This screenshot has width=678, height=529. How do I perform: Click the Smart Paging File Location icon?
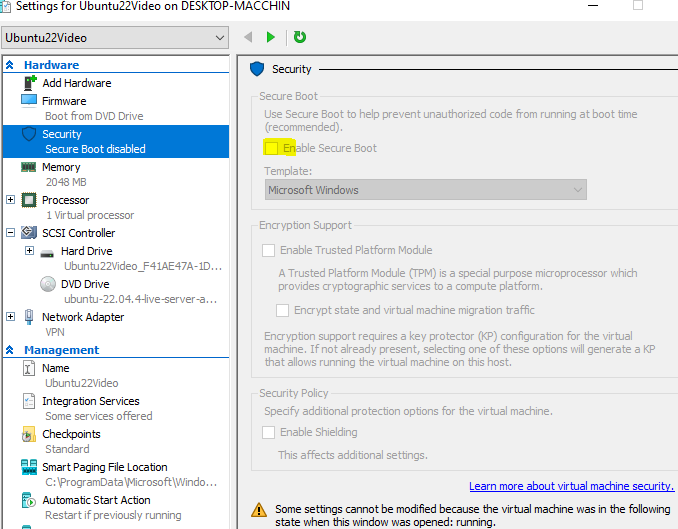click(28, 468)
